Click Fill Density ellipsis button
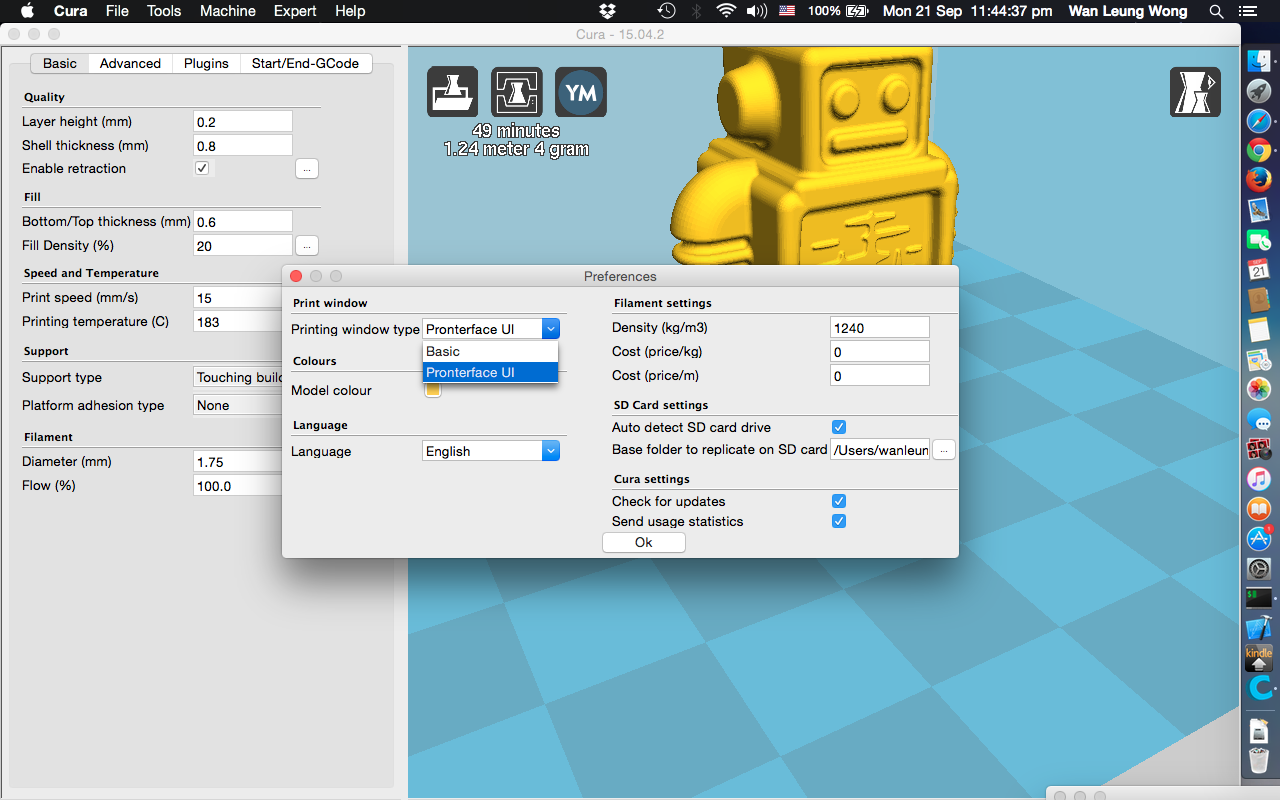Screen dimensions: 1280x800 pos(307,245)
